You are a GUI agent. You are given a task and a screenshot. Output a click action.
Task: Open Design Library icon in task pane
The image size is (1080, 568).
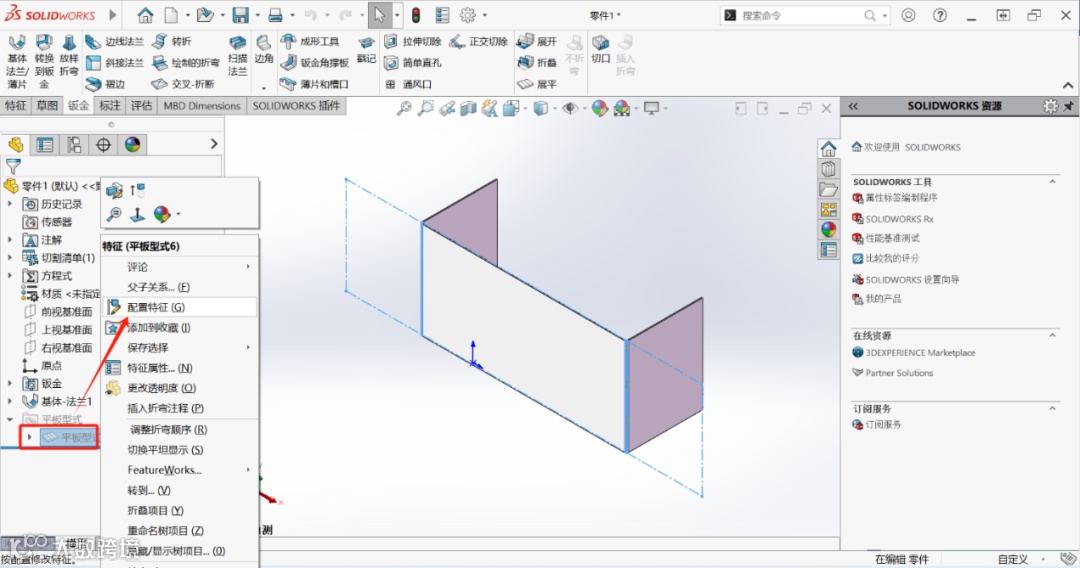(x=829, y=169)
